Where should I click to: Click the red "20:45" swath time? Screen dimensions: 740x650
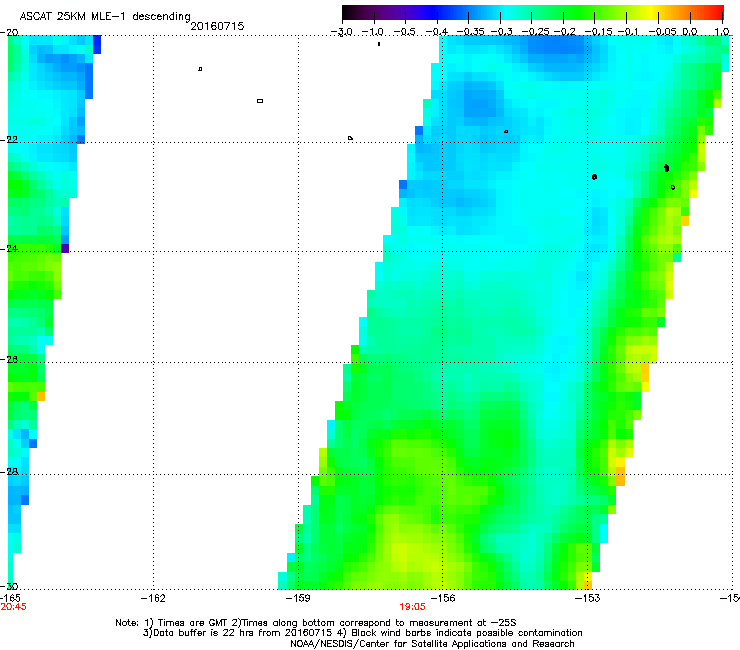14,607
